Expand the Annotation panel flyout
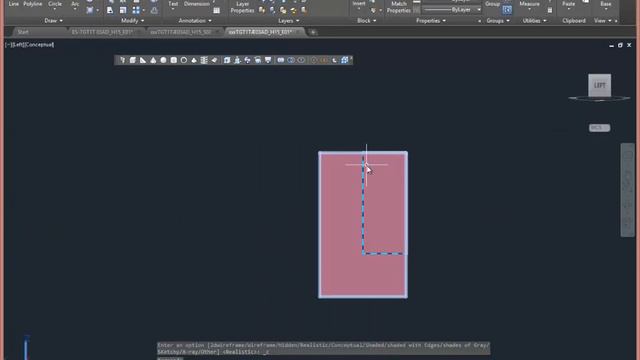The height and width of the screenshot is (360, 640). point(195,20)
